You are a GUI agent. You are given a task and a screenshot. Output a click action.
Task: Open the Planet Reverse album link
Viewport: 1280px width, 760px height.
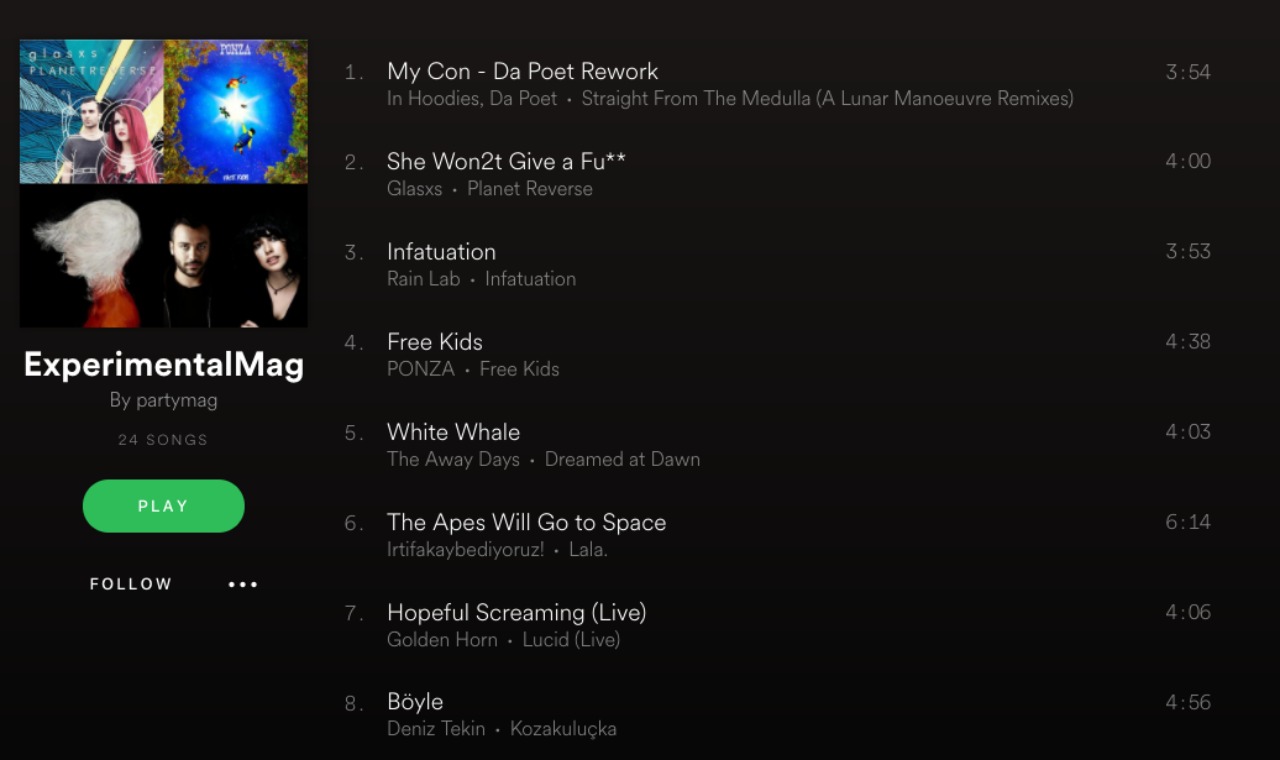[x=530, y=188]
